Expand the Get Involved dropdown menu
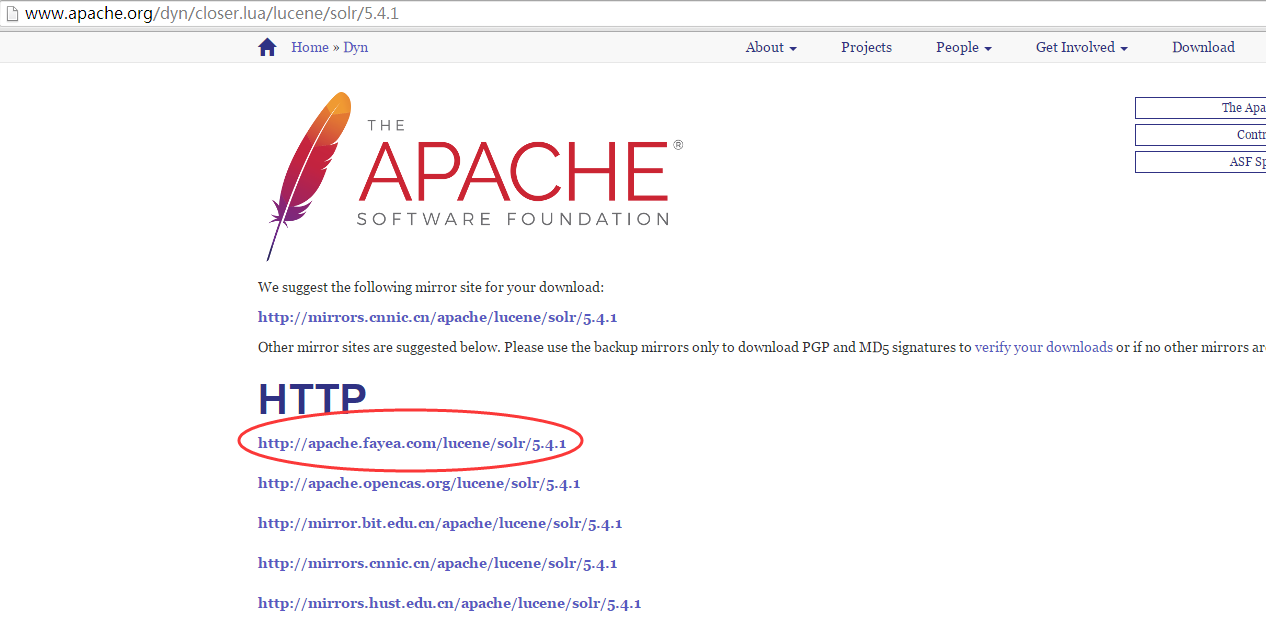This screenshot has width=1266, height=641. tap(1082, 47)
